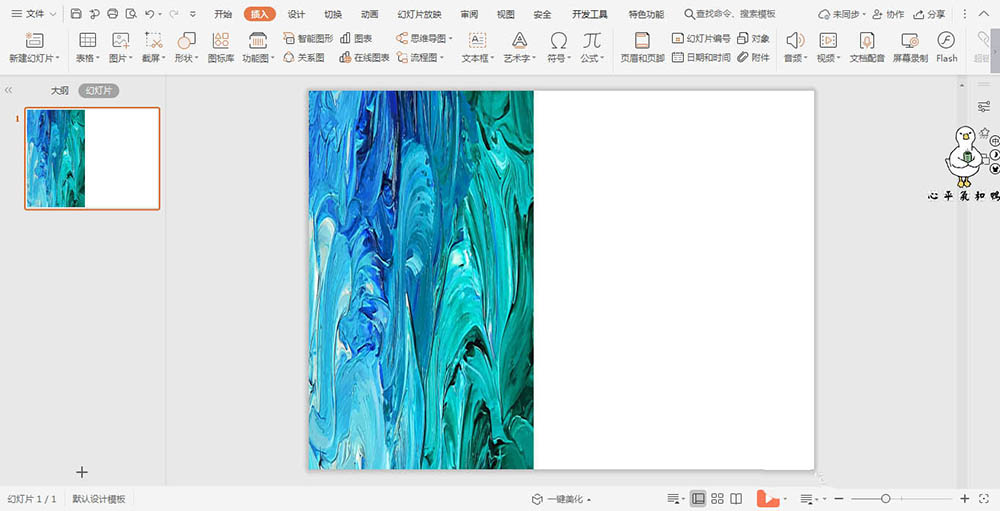Insert a table via 表格 icon
Viewport: 1000px width, 511px height.
tap(87, 41)
